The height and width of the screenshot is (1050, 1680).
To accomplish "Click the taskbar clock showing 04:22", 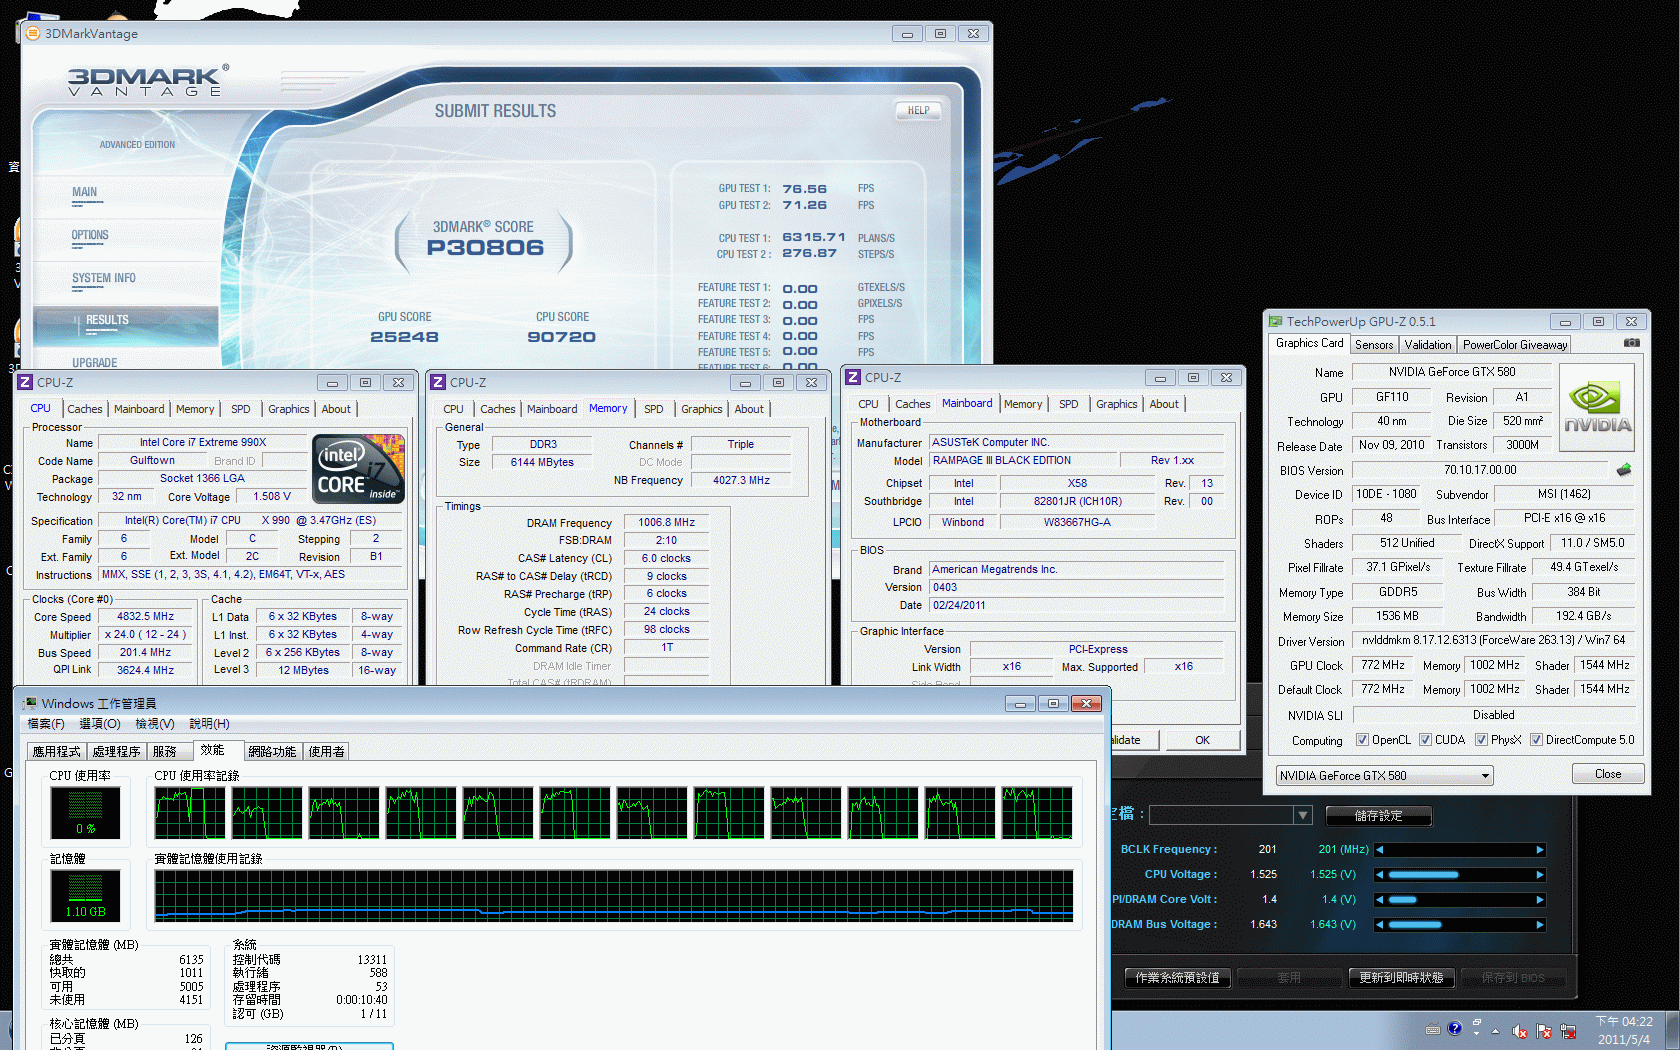I will [1623, 1031].
